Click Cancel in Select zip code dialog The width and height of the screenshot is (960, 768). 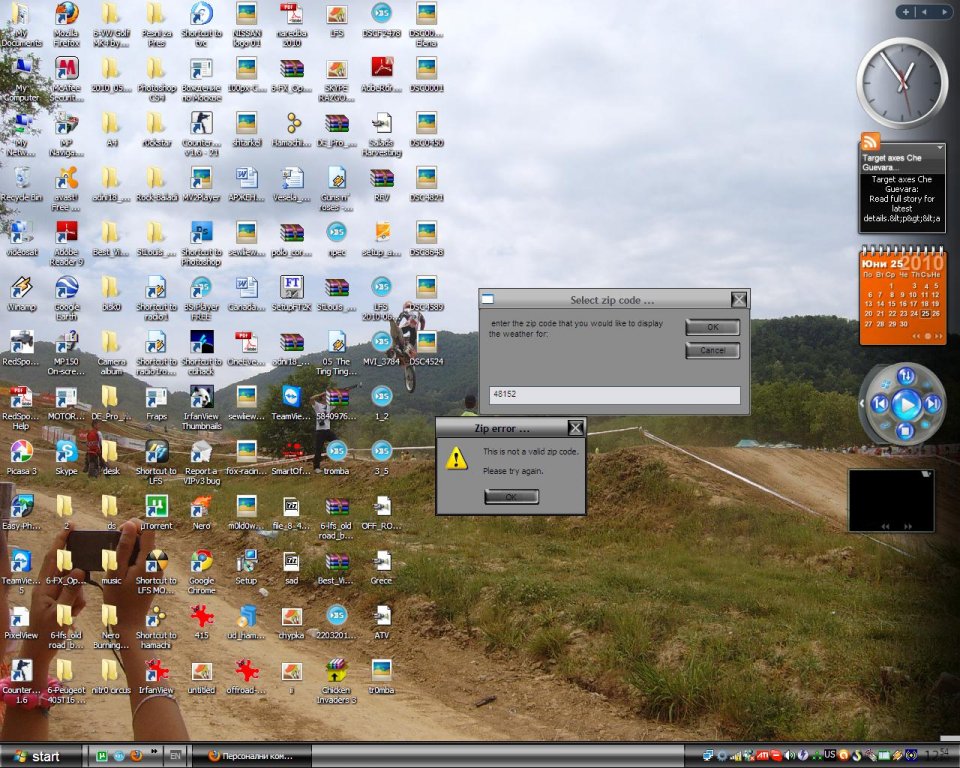pyautogui.click(x=712, y=351)
